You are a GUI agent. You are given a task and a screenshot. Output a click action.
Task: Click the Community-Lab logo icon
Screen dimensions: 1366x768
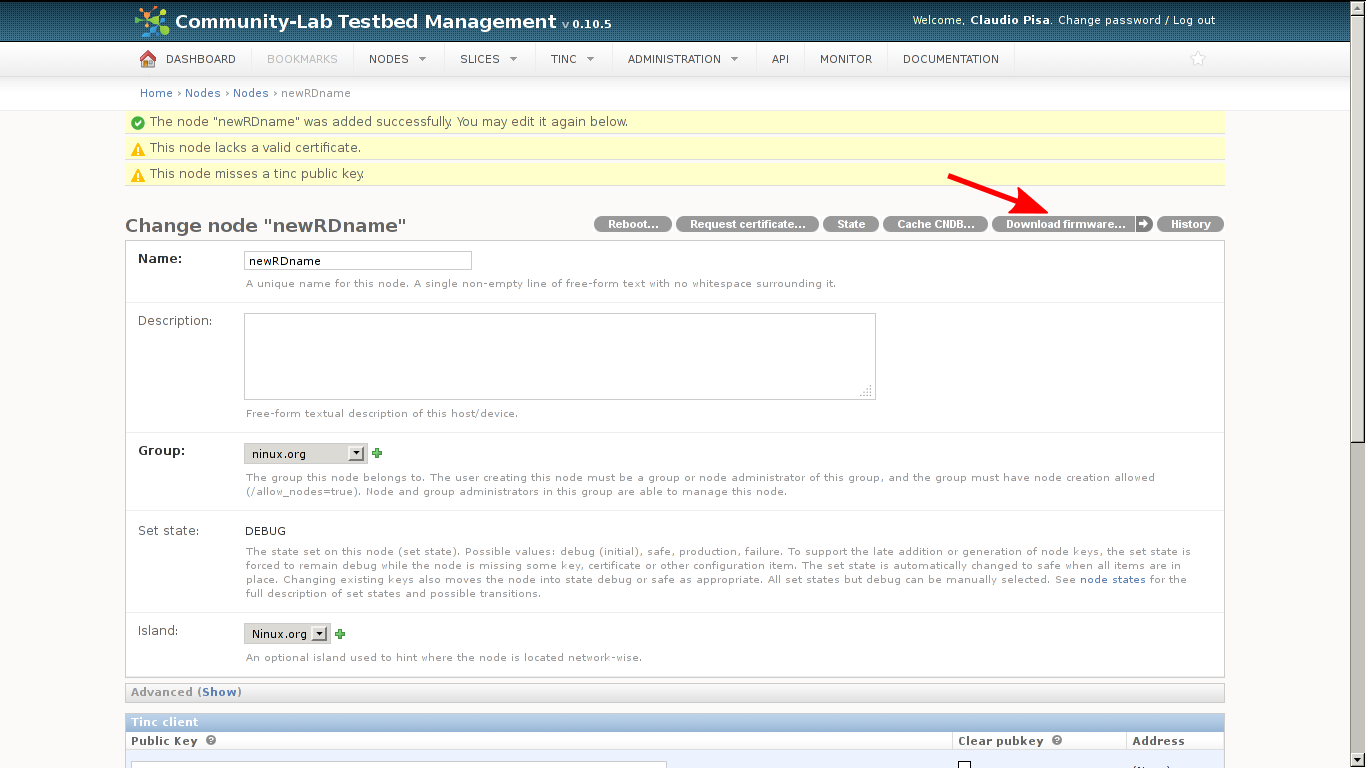click(x=152, y=21)
